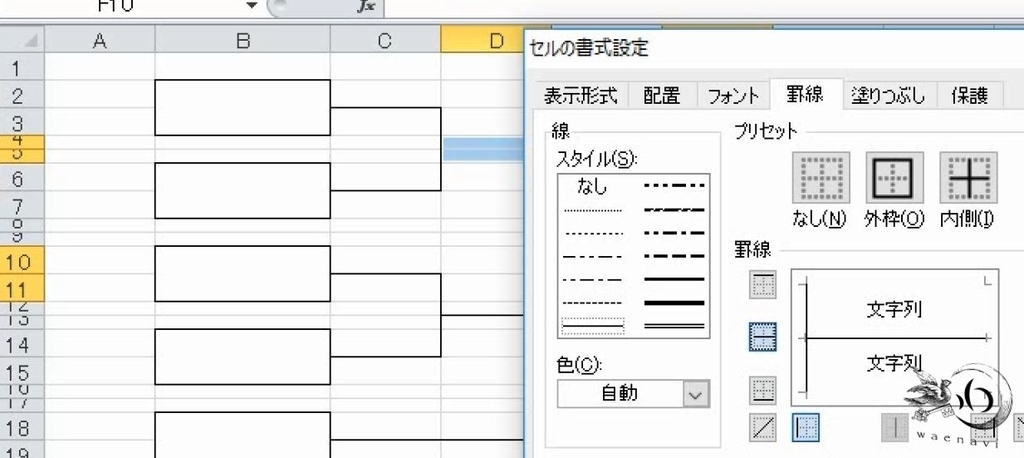Click the Select All corner of the sheet
Image resolution: width=1024 pixels, height=458 pixels.
[22, 40]
